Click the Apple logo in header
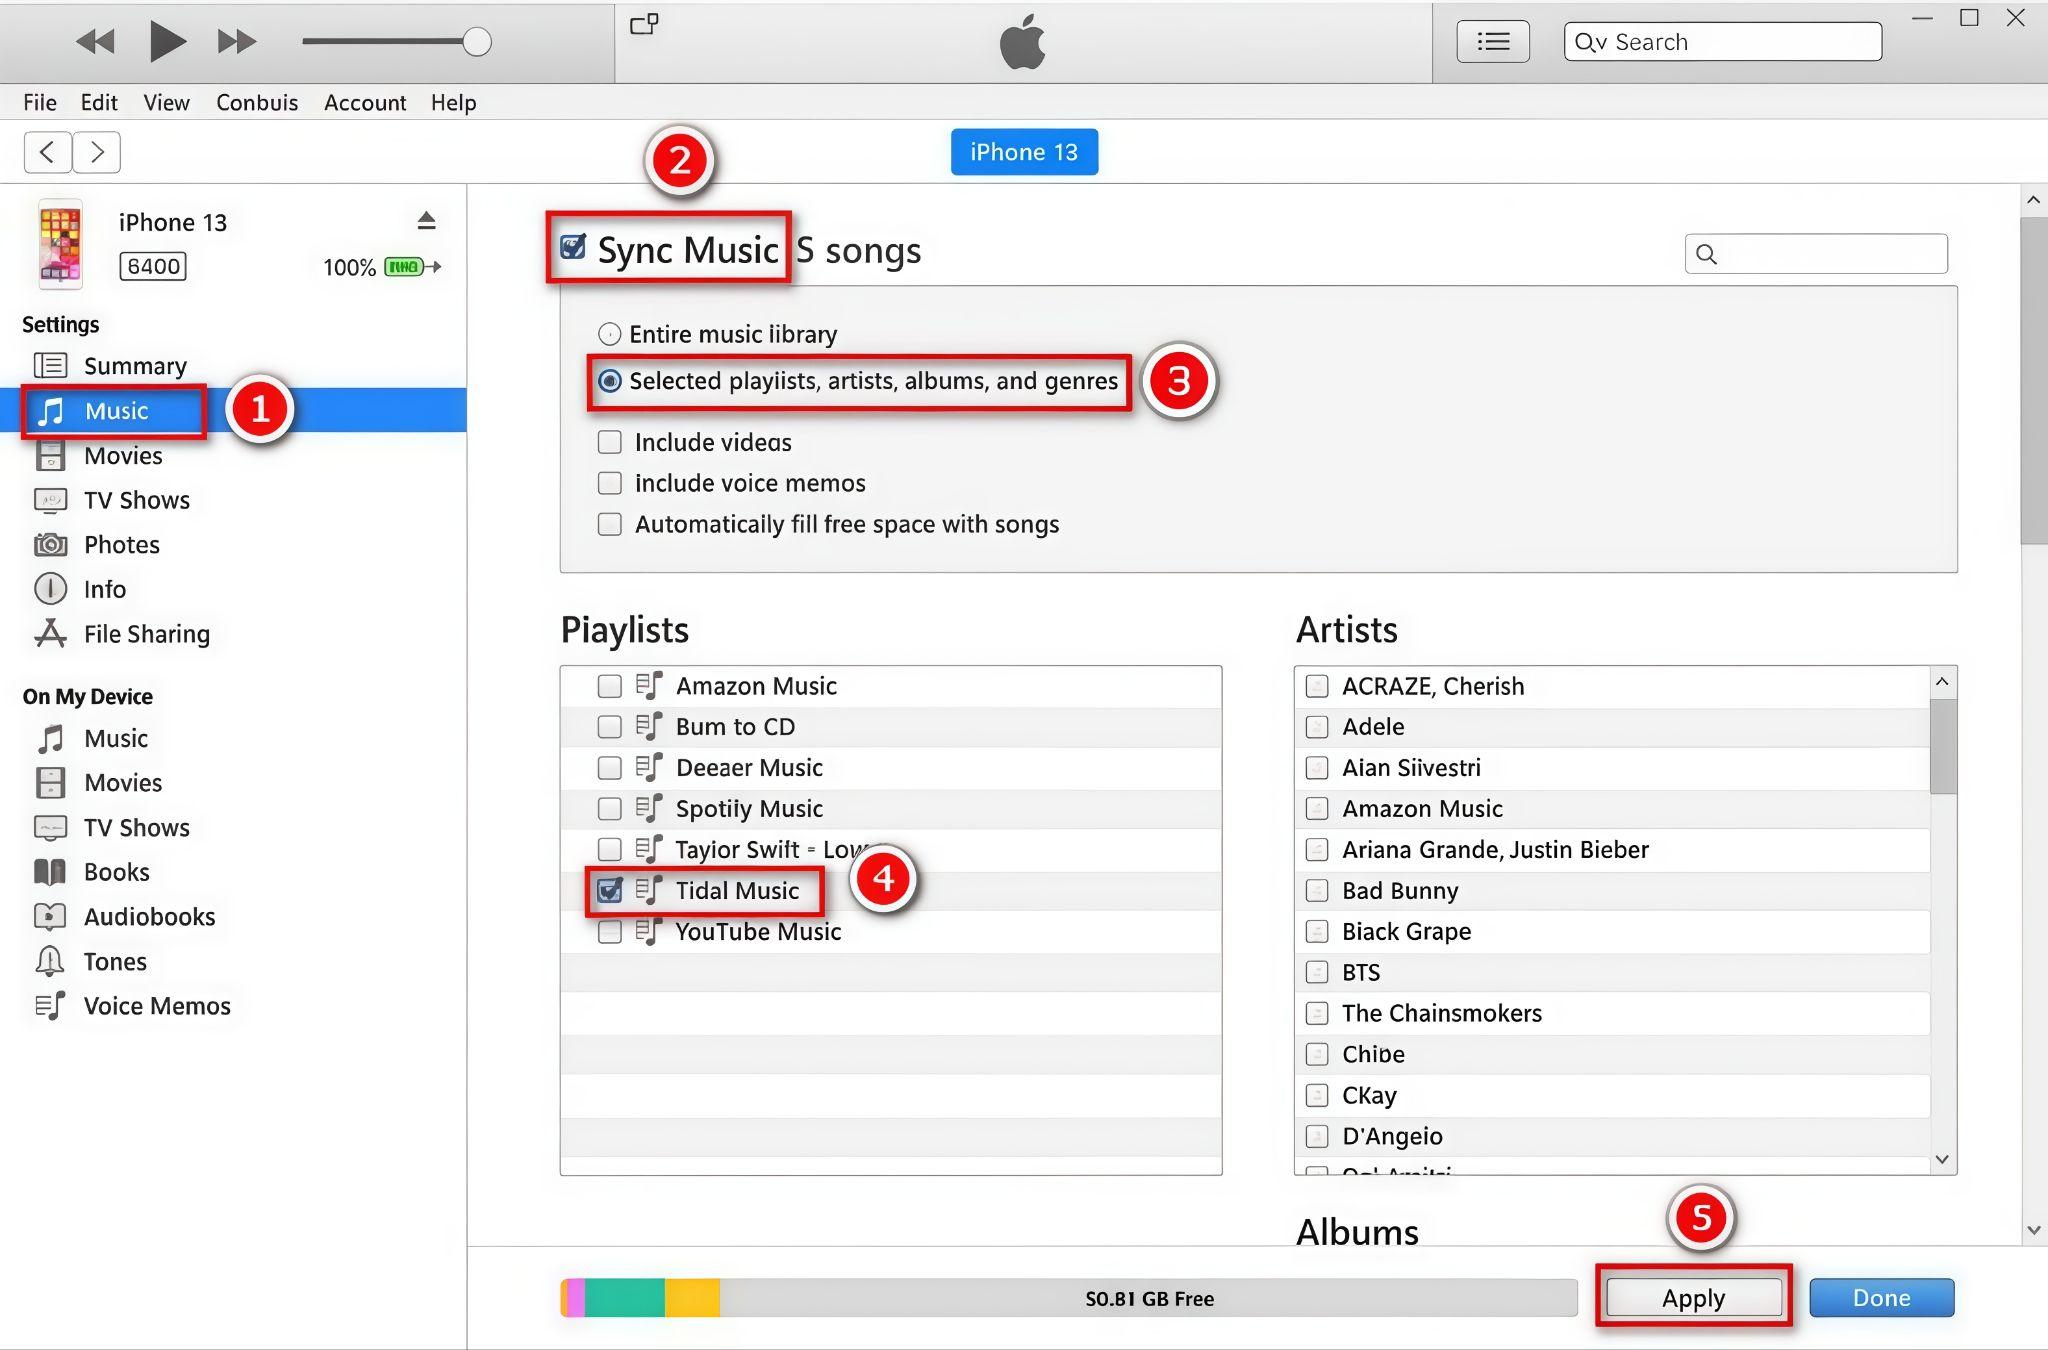Viewport: 2048px width, 1350px height. coord(1023,42)
